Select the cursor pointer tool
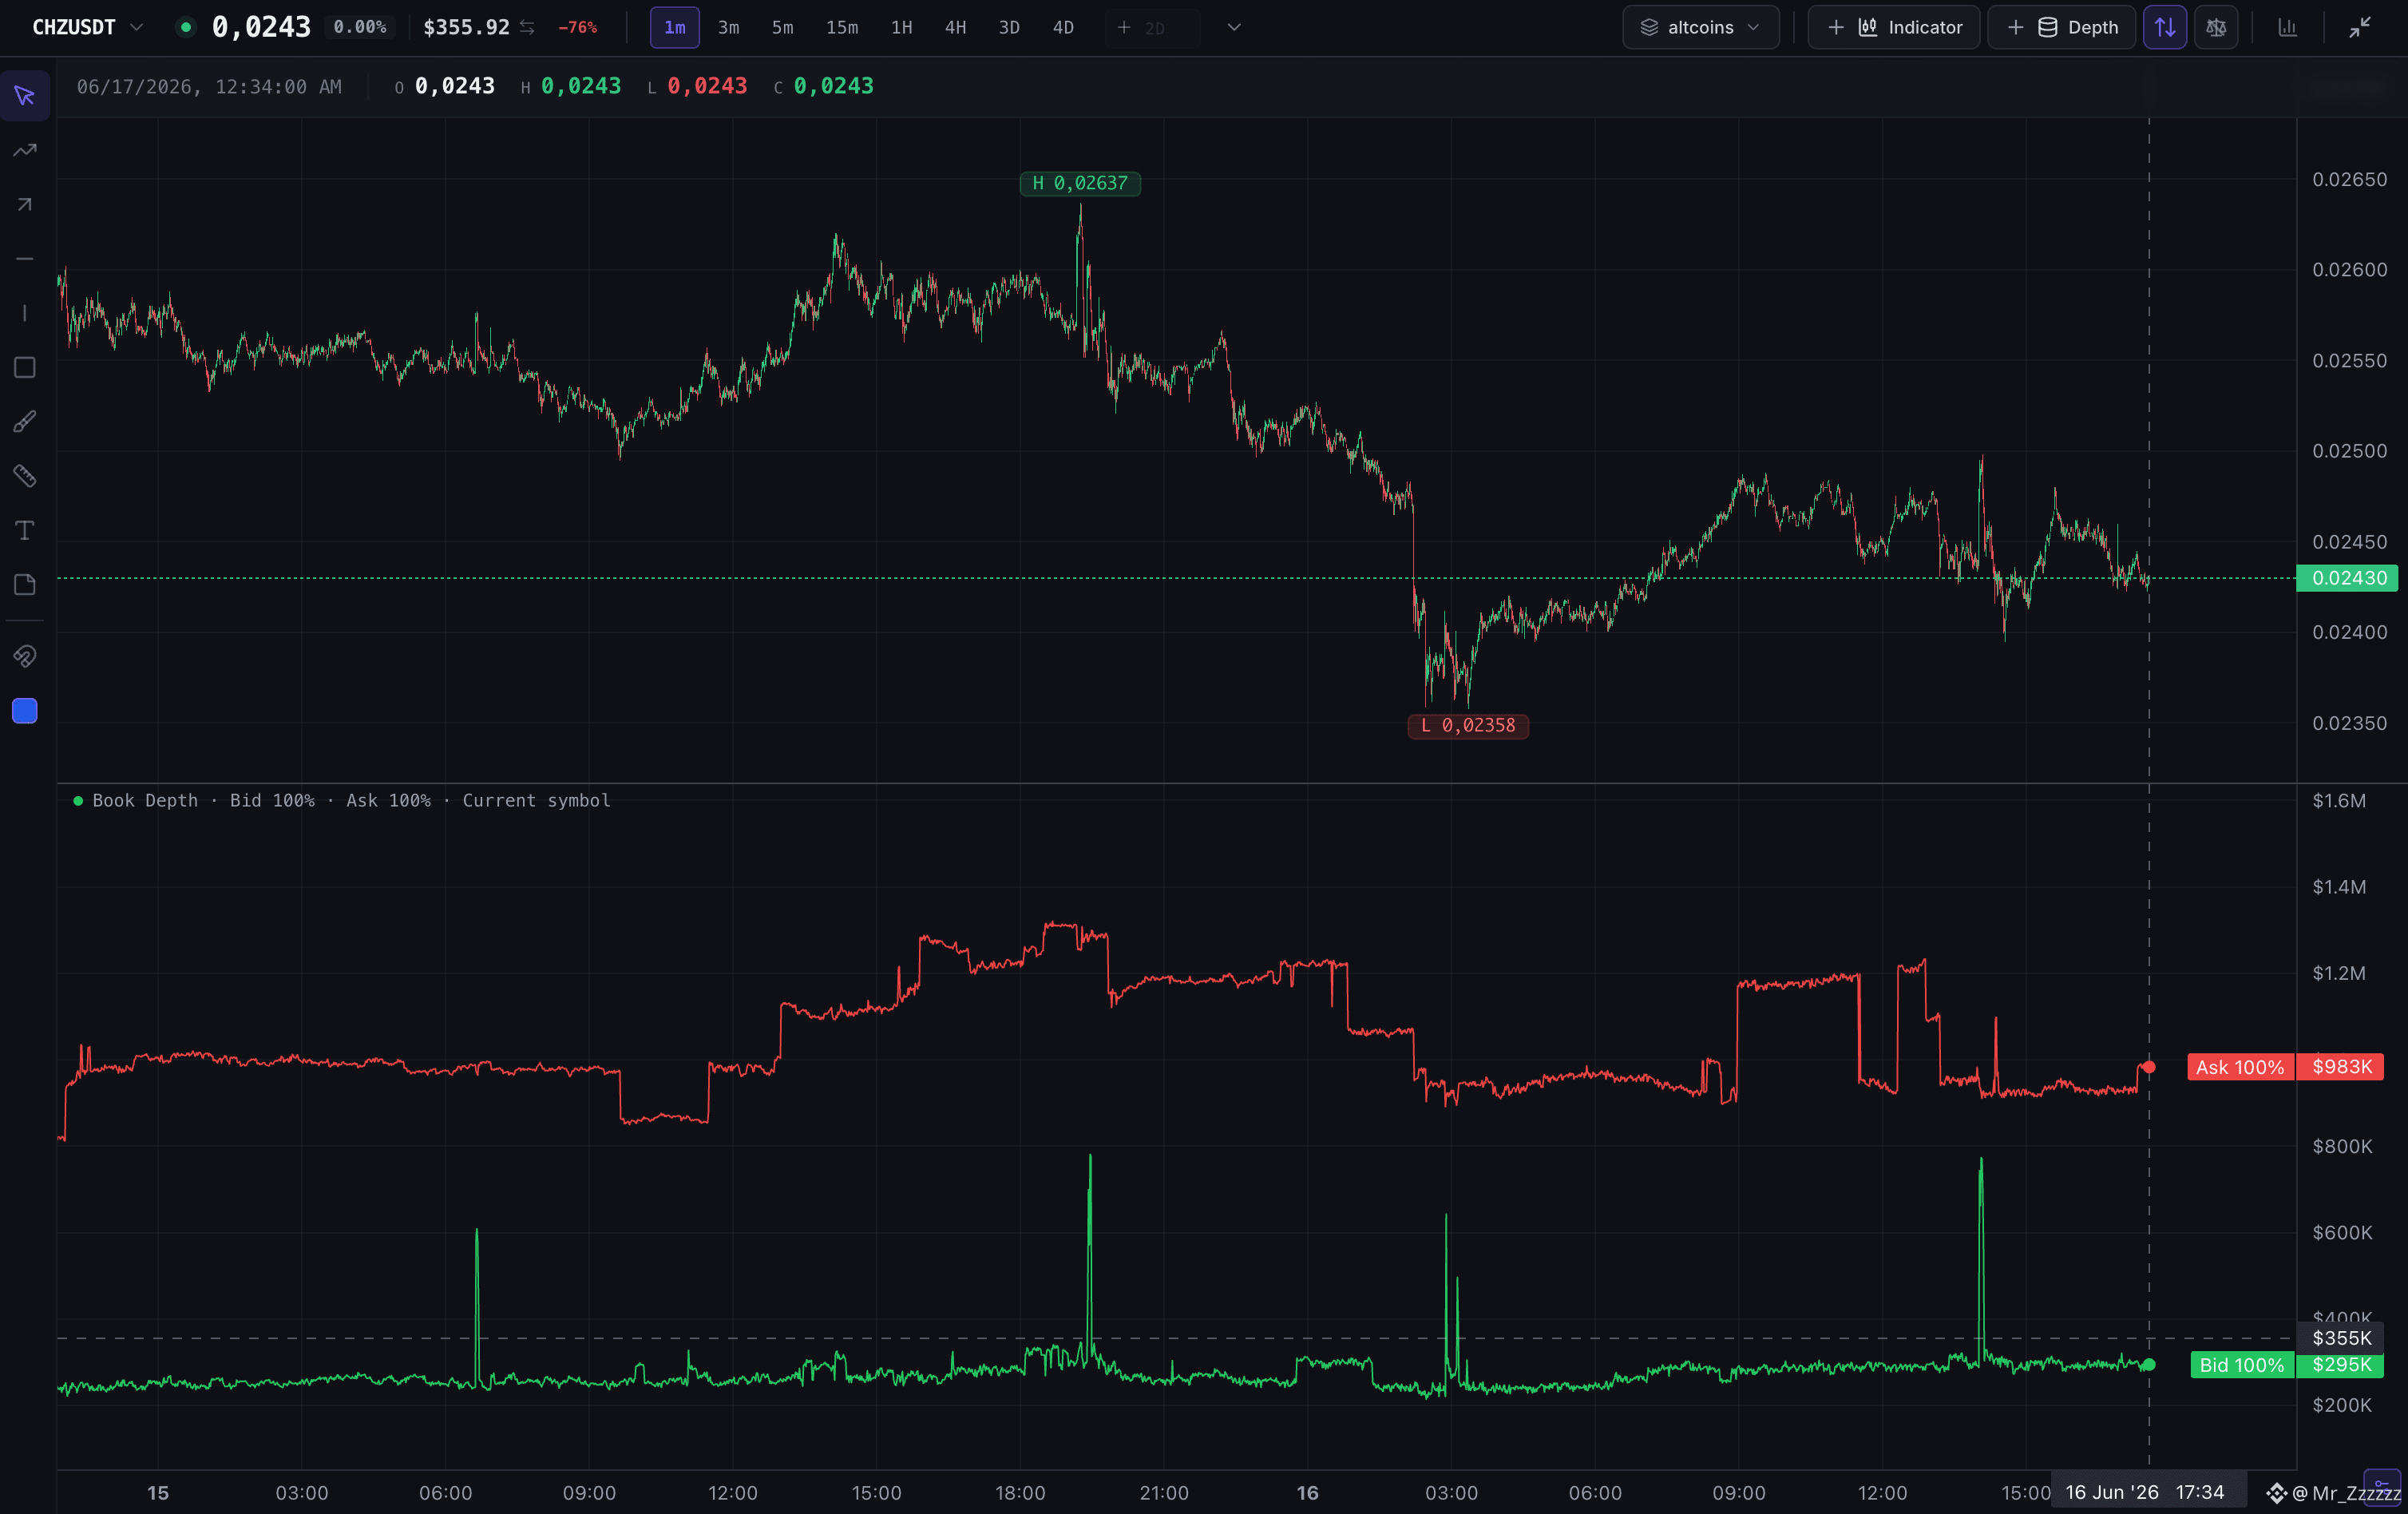 [x=25, y=96]
